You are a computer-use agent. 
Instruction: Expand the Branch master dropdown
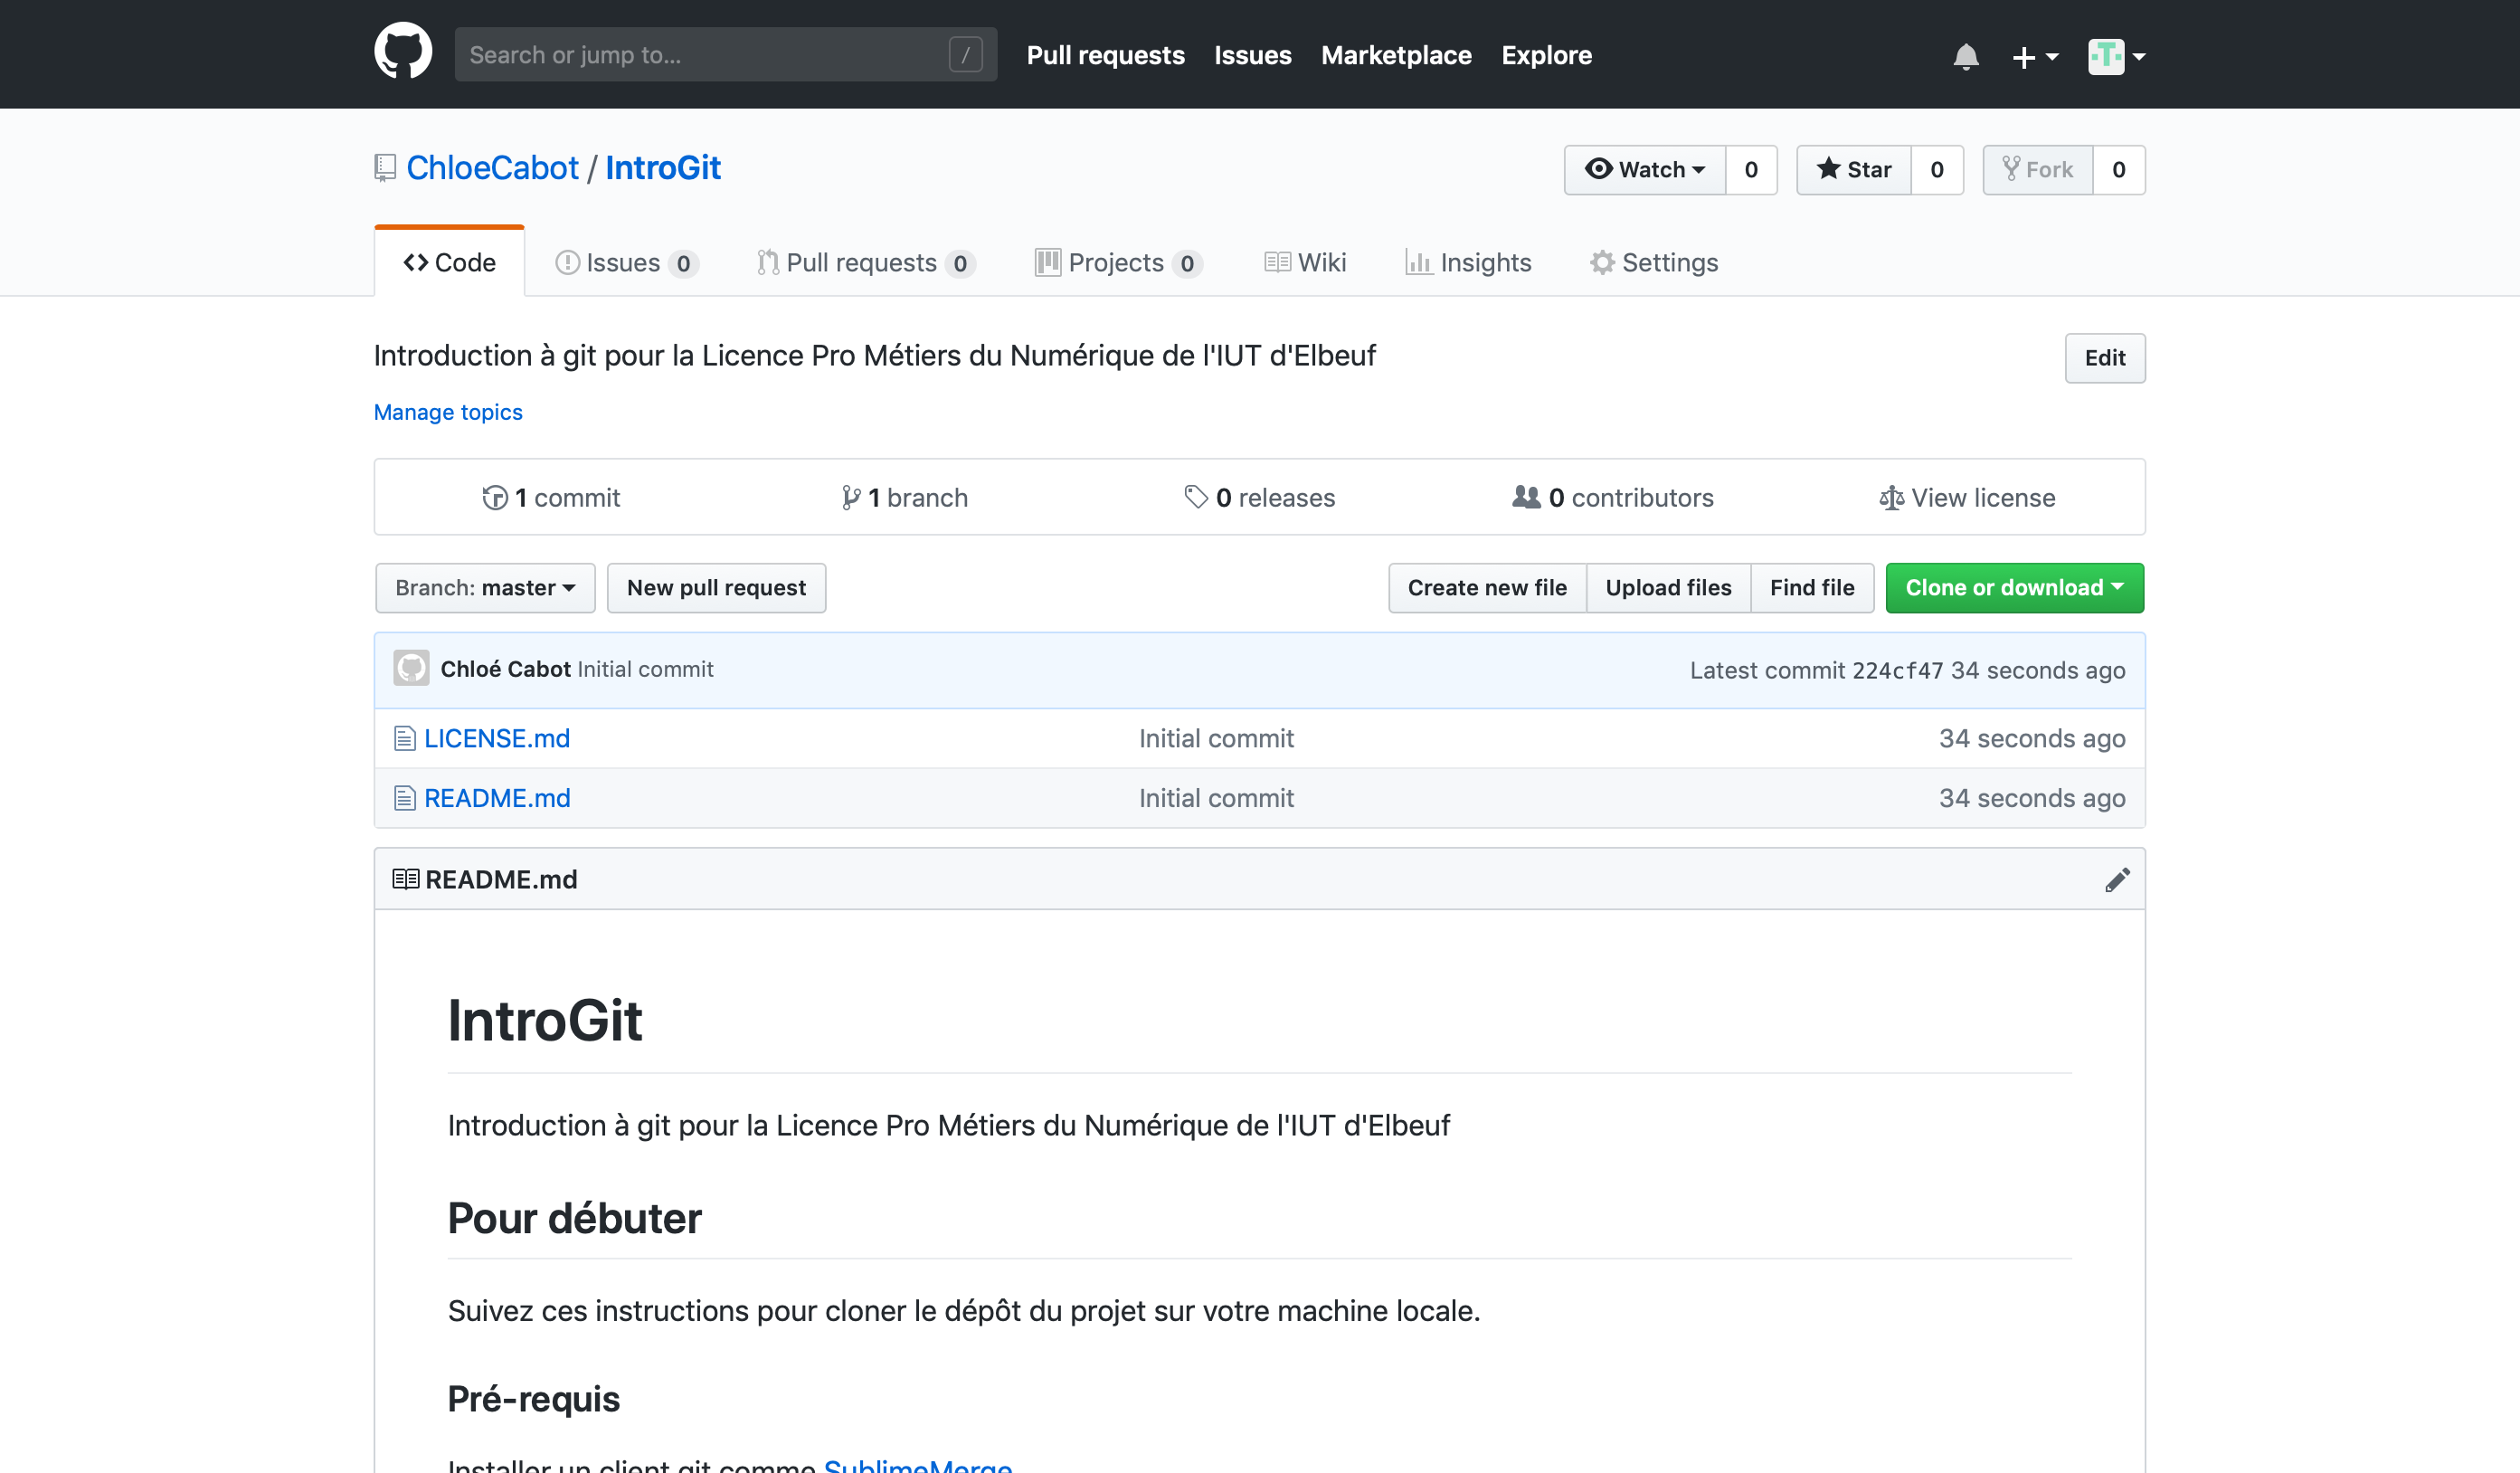tap(484, 587)
